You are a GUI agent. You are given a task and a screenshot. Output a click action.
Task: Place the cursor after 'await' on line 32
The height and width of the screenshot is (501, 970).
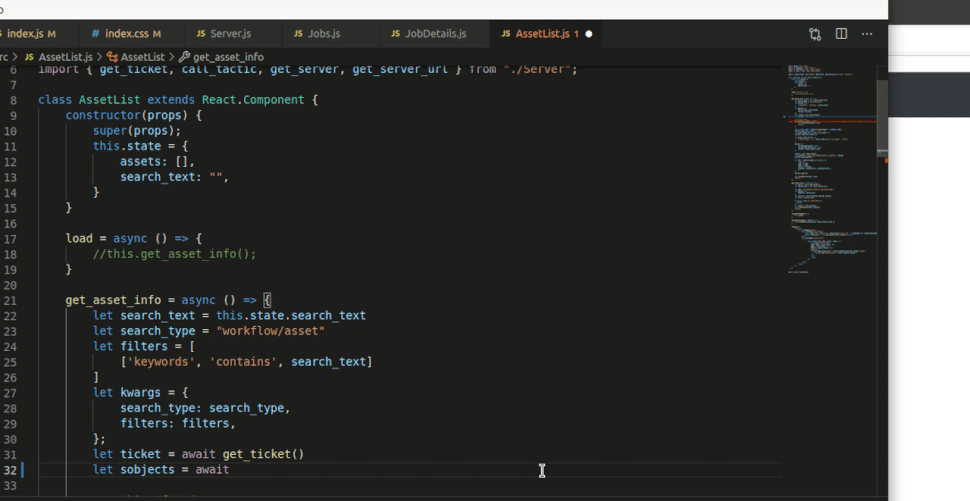tap(230, 470)
